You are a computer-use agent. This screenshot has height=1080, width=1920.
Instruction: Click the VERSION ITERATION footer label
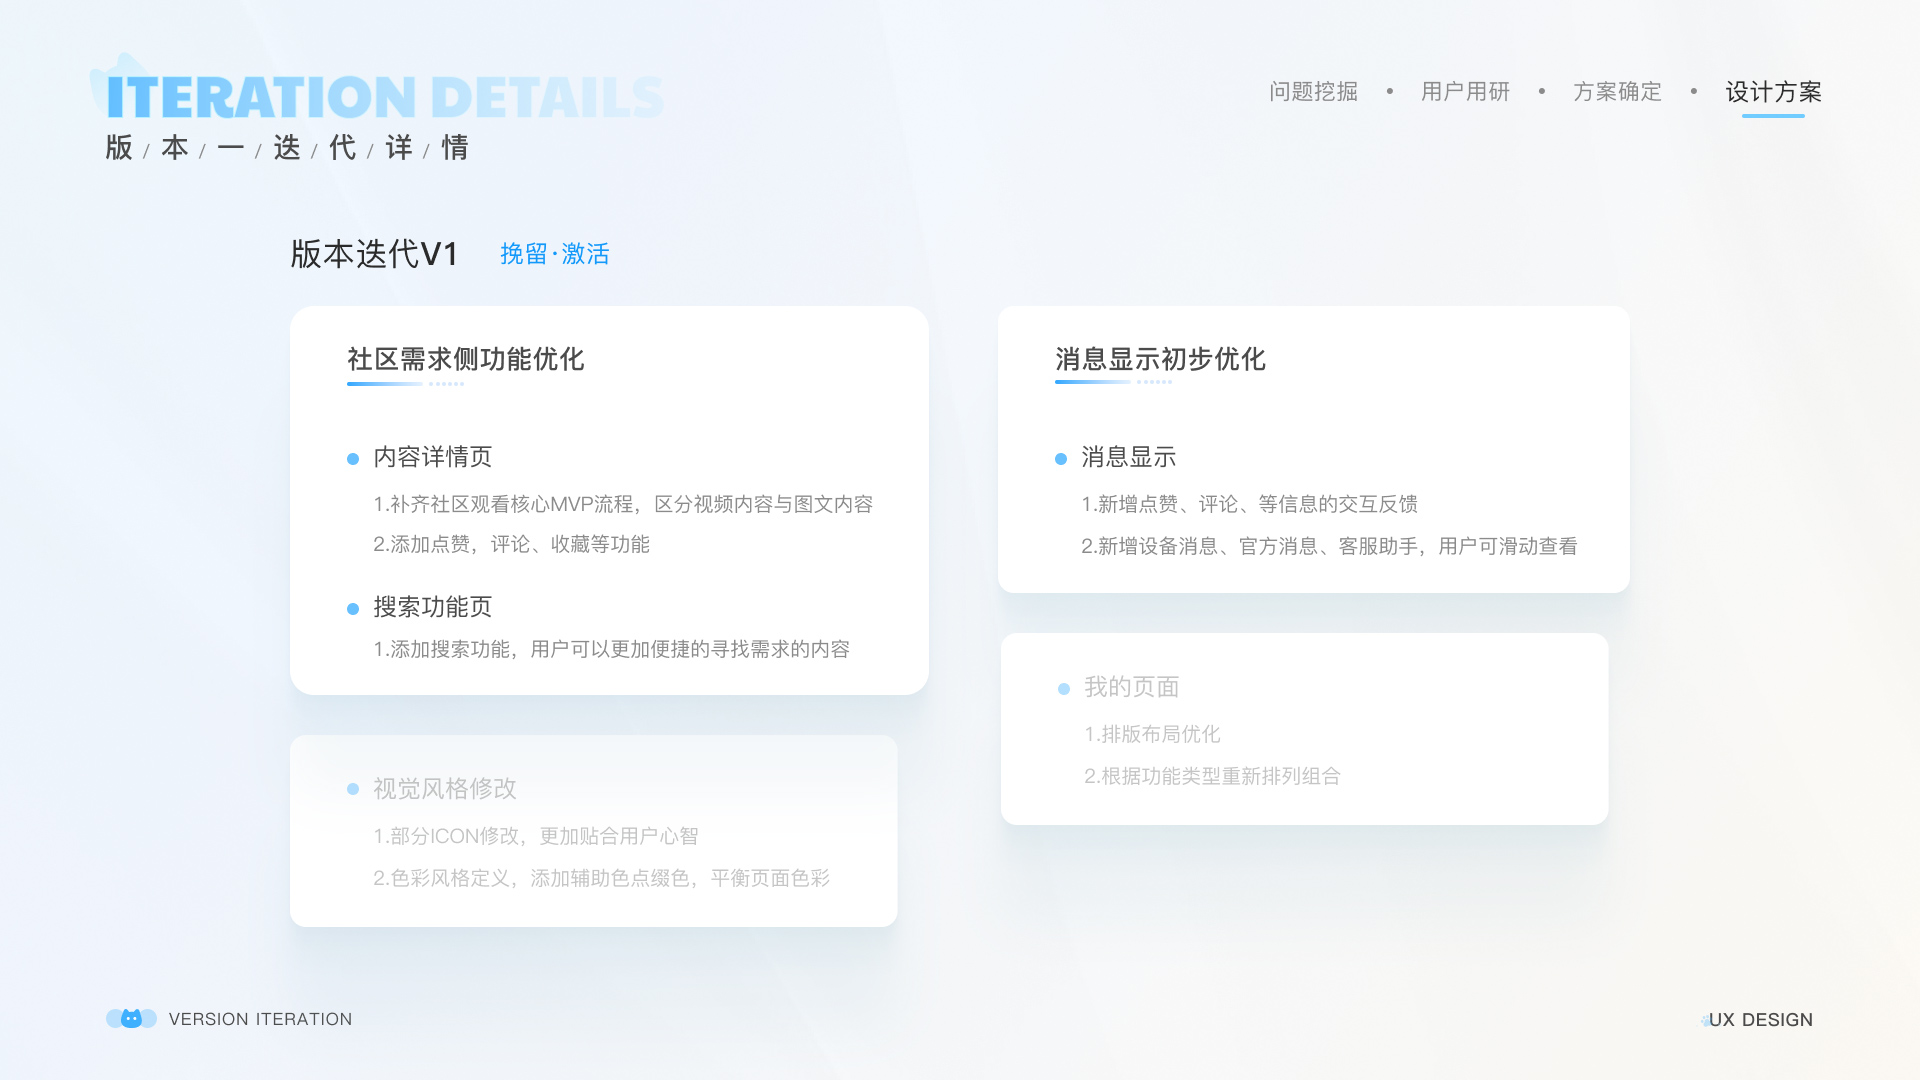tap(260, 1019)
